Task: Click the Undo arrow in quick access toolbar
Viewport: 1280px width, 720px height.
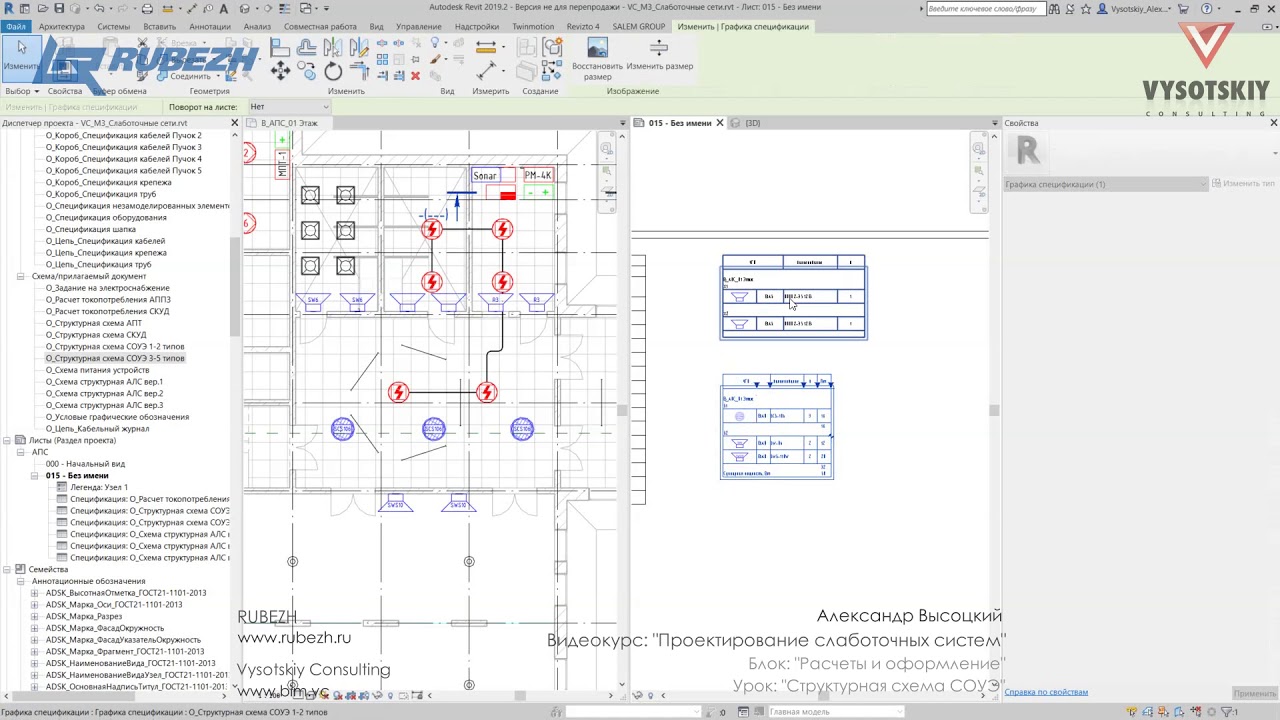Action: click(x=98, y=8)
